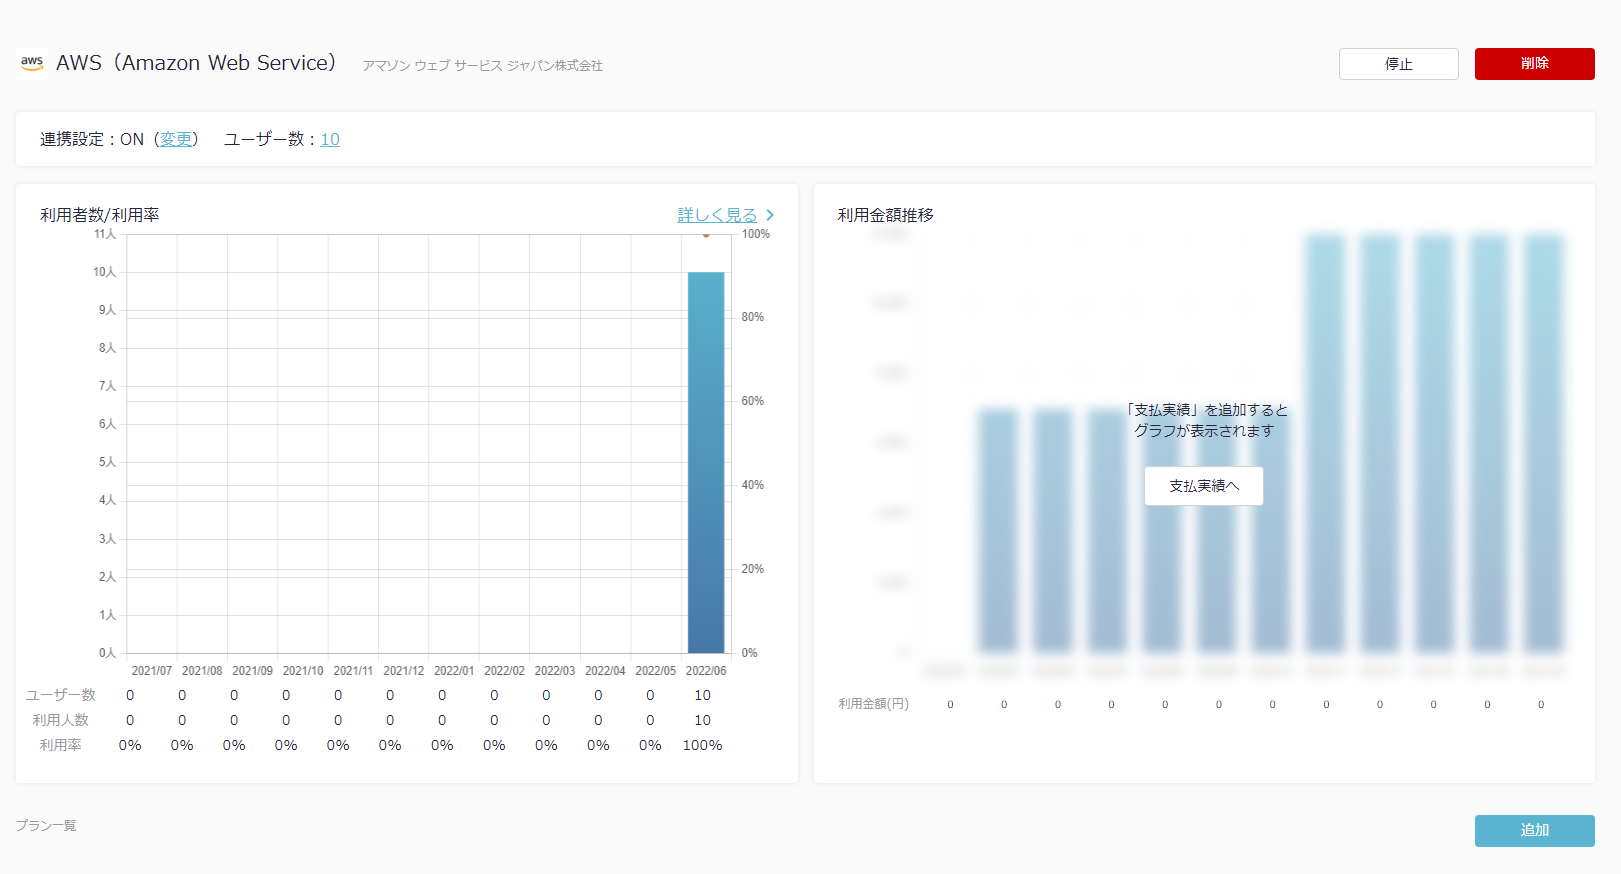Click the red usage-rate marker atop the chart

pyautogui.click(x=706, y=235)
